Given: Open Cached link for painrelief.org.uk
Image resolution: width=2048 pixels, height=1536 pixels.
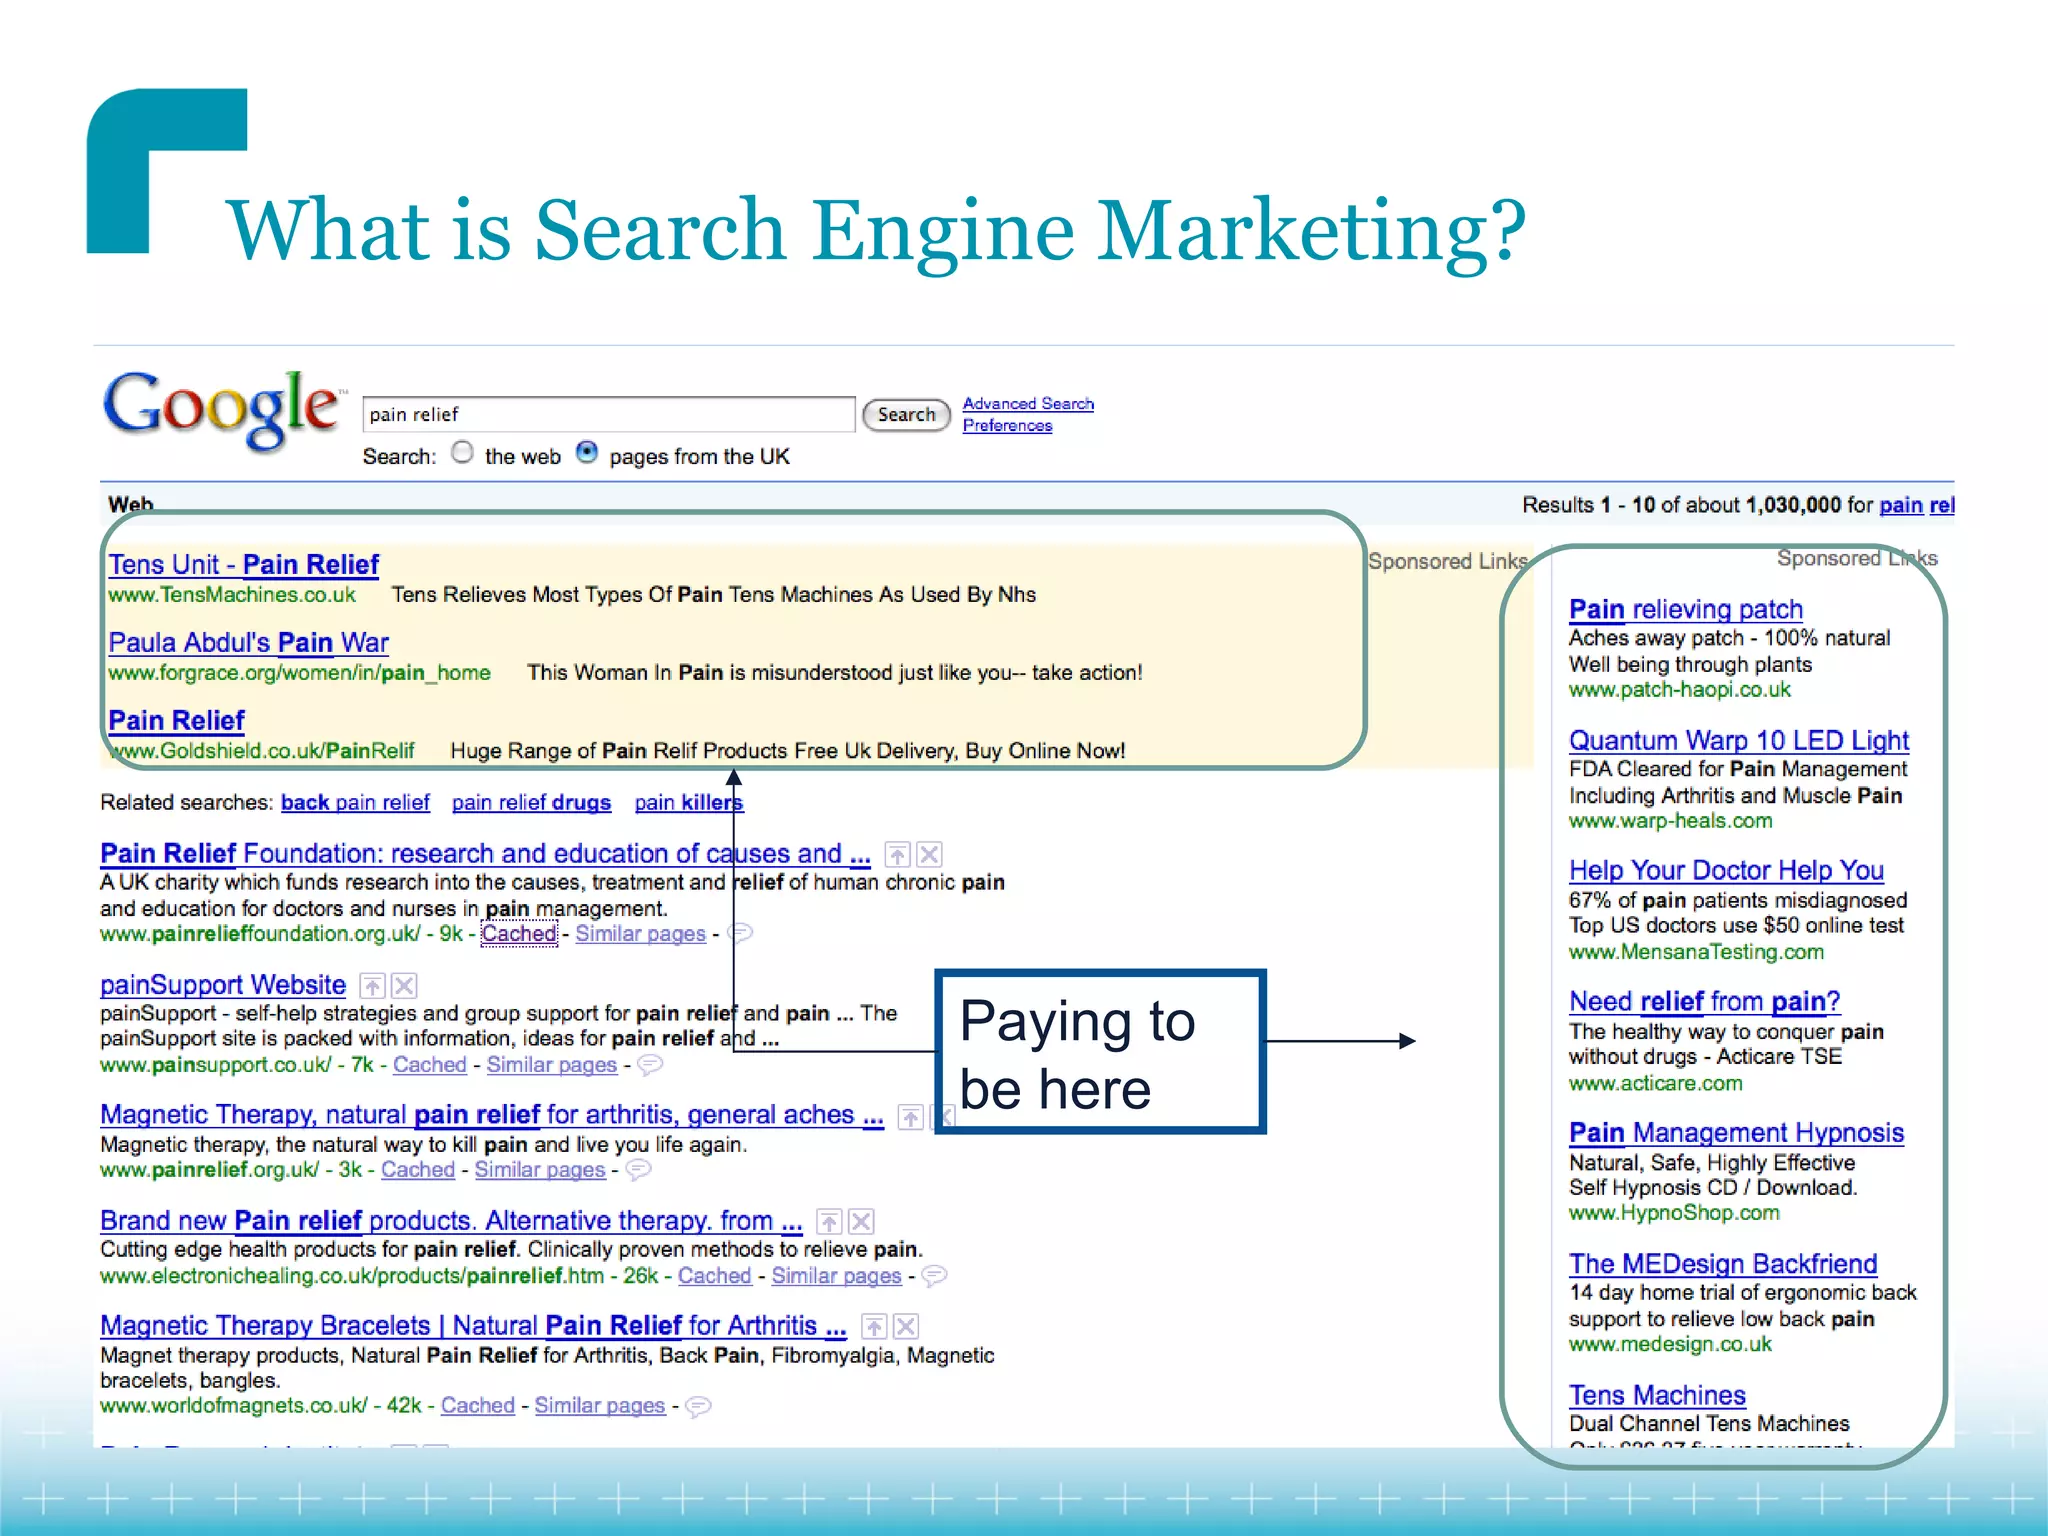Looking at the screenshot, I should [x=418, y=1170].
